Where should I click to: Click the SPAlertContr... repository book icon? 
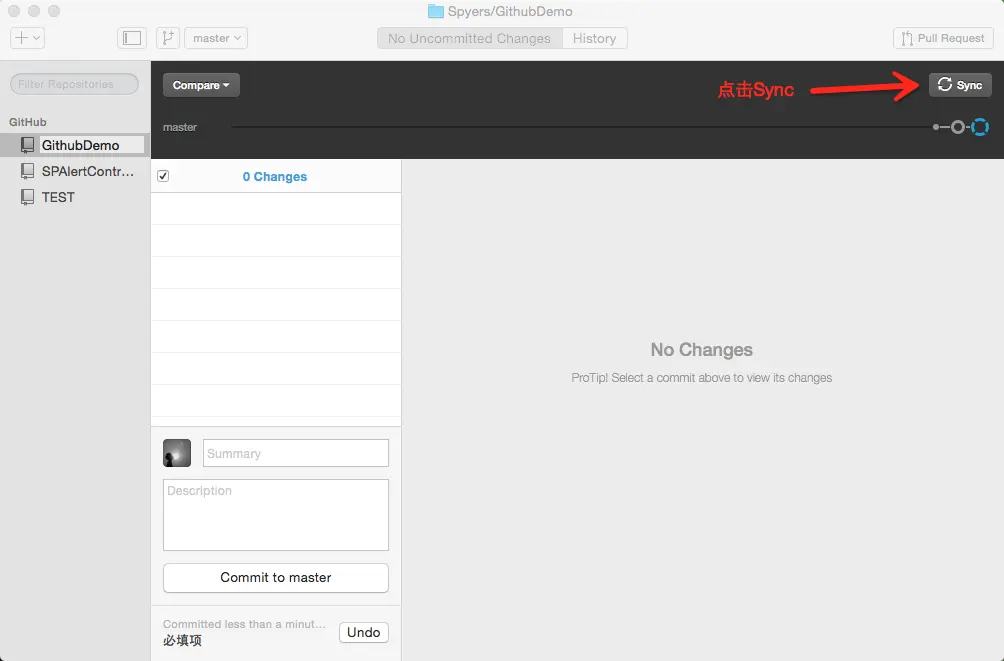point(28,171)
